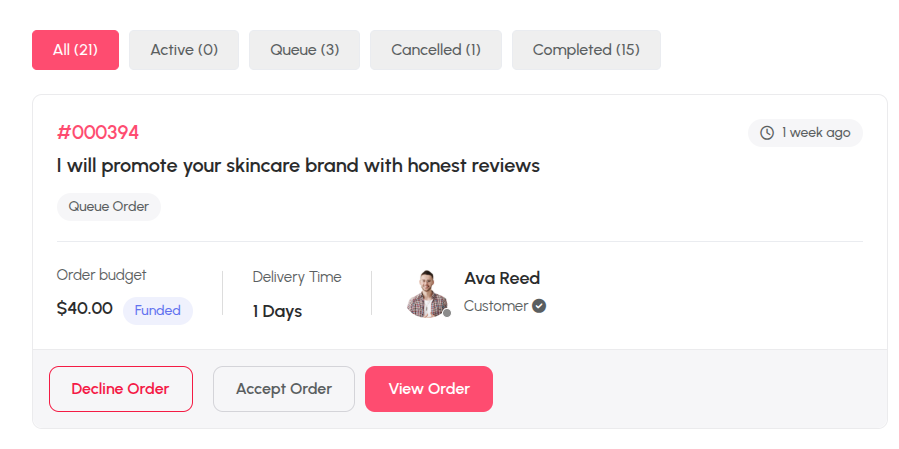Click the clock icon beside 1 week ago

pyautogui.click(x=767, y=133)
